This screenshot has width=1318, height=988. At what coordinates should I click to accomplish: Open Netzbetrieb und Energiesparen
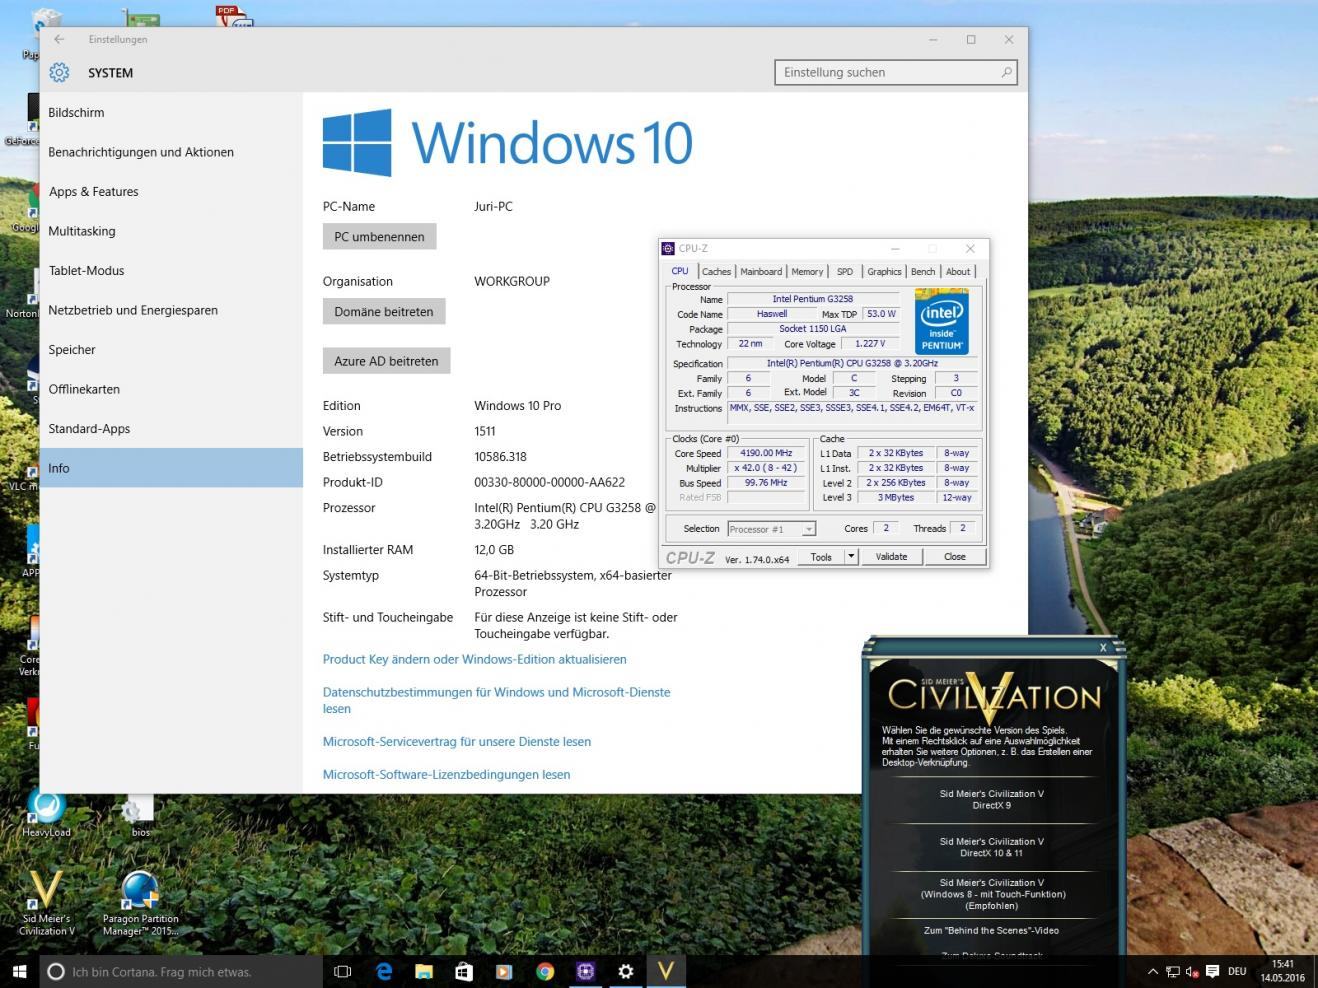171,310
